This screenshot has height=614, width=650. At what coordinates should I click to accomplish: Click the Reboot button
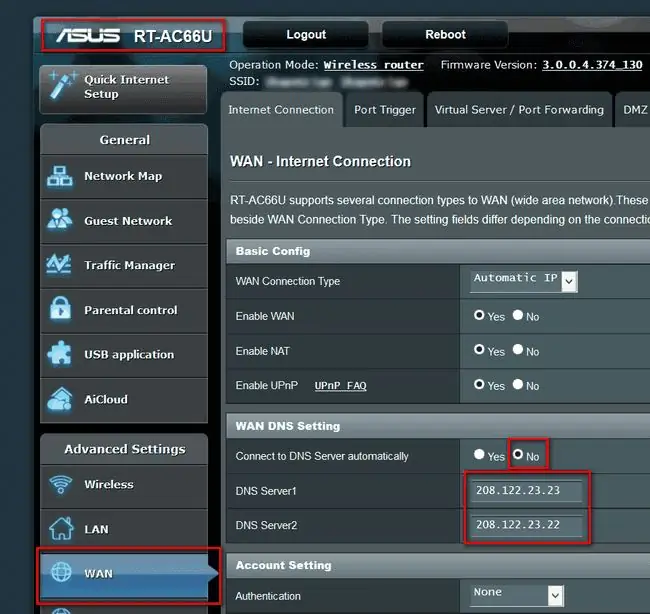[x=445, y=34]
